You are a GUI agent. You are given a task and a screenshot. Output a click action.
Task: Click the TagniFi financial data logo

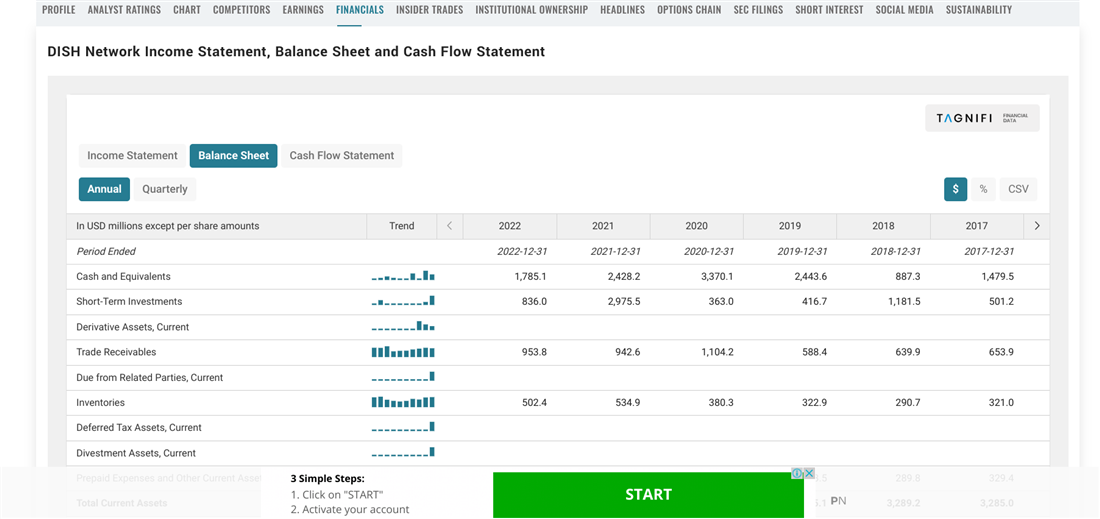pyautogui.click(x=981, y=118)
